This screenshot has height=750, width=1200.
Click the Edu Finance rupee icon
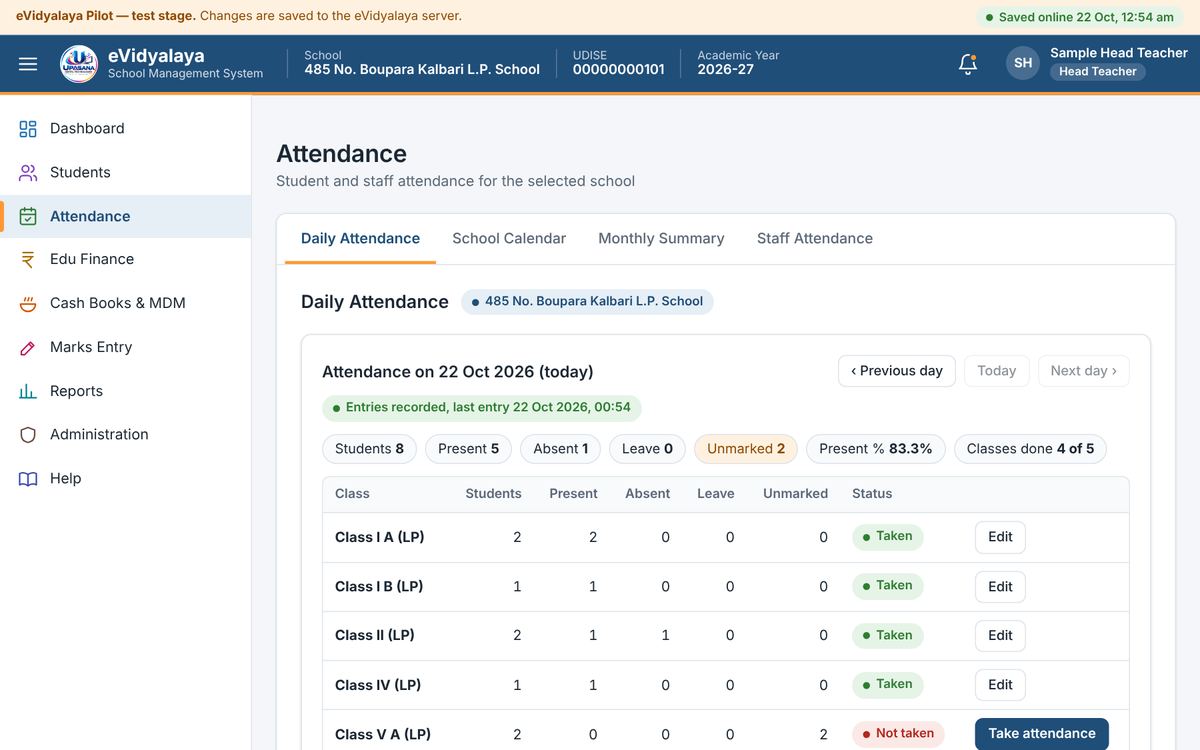tap(28, 259)
